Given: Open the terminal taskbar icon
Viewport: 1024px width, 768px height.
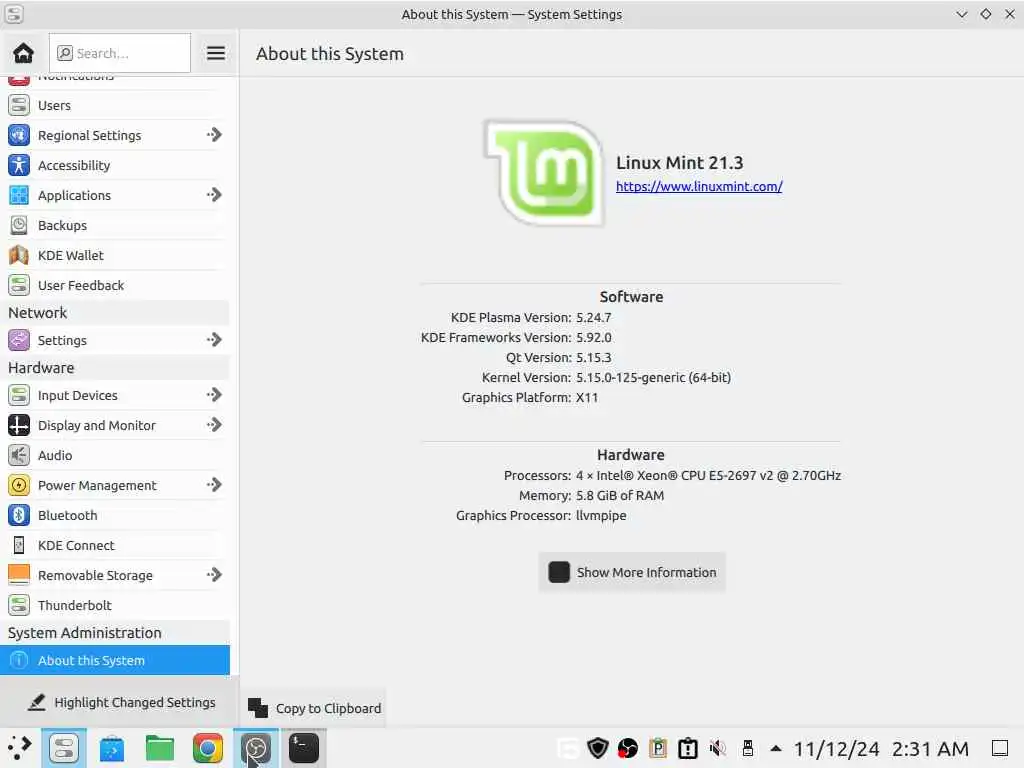Looking at the screenshot, I should pos(304,748).
